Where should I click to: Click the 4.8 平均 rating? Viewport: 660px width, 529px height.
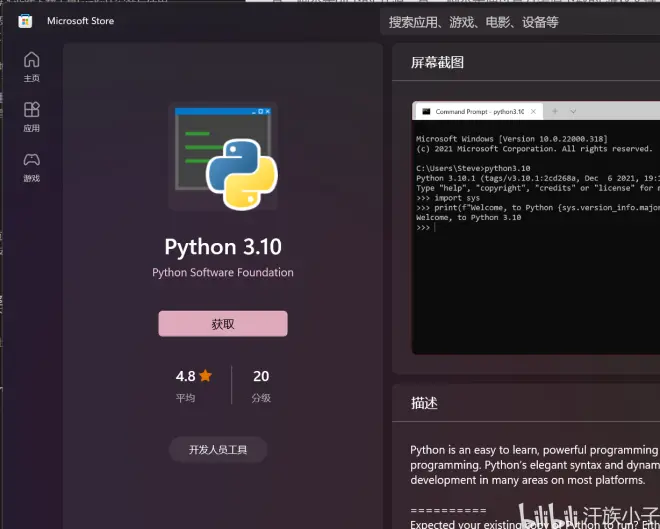[194, 385]
